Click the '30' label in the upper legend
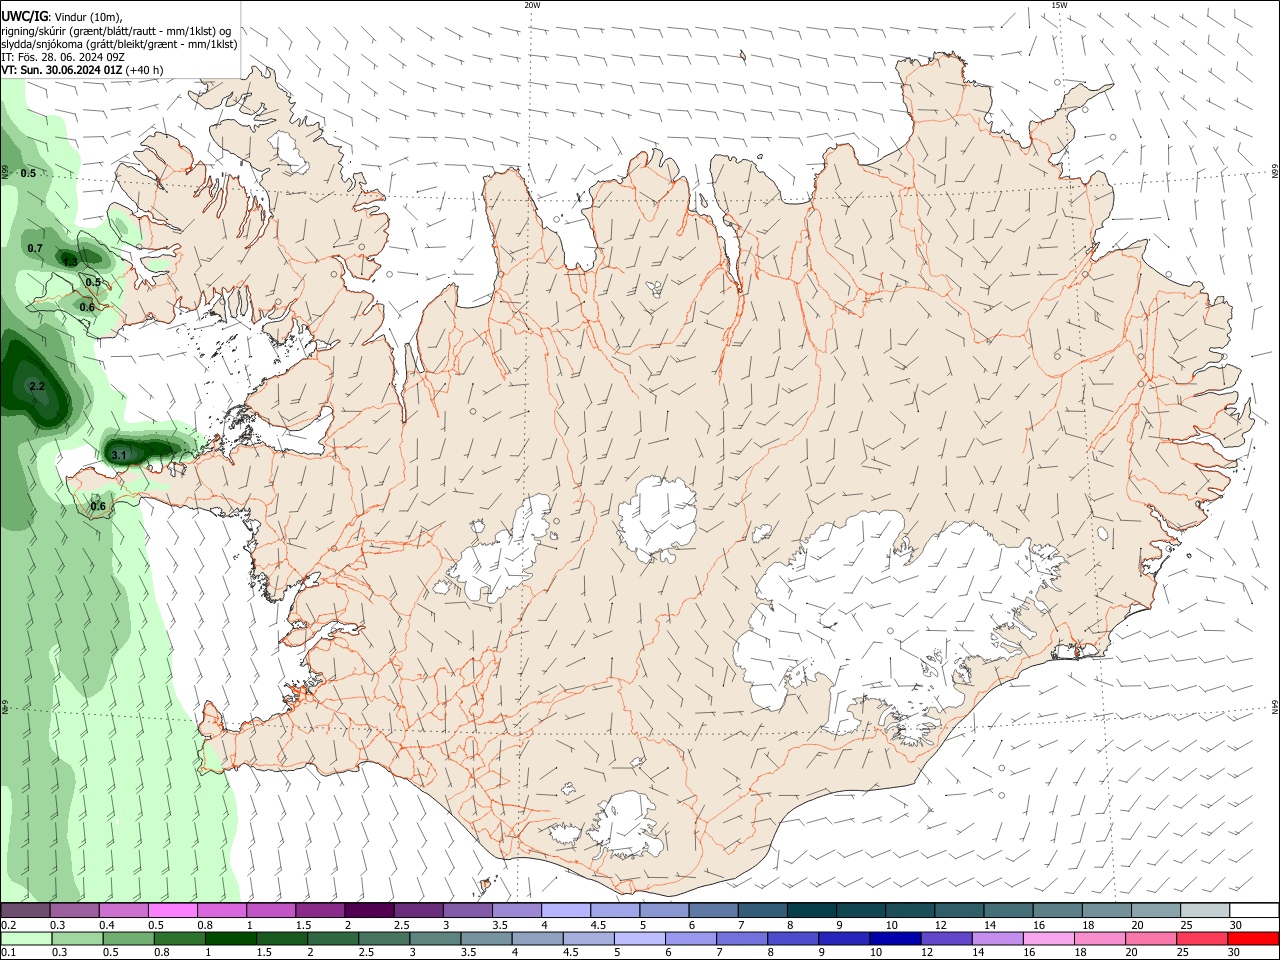The image size is (1280, 960). pyautogui.click(x=1236, y=925)
